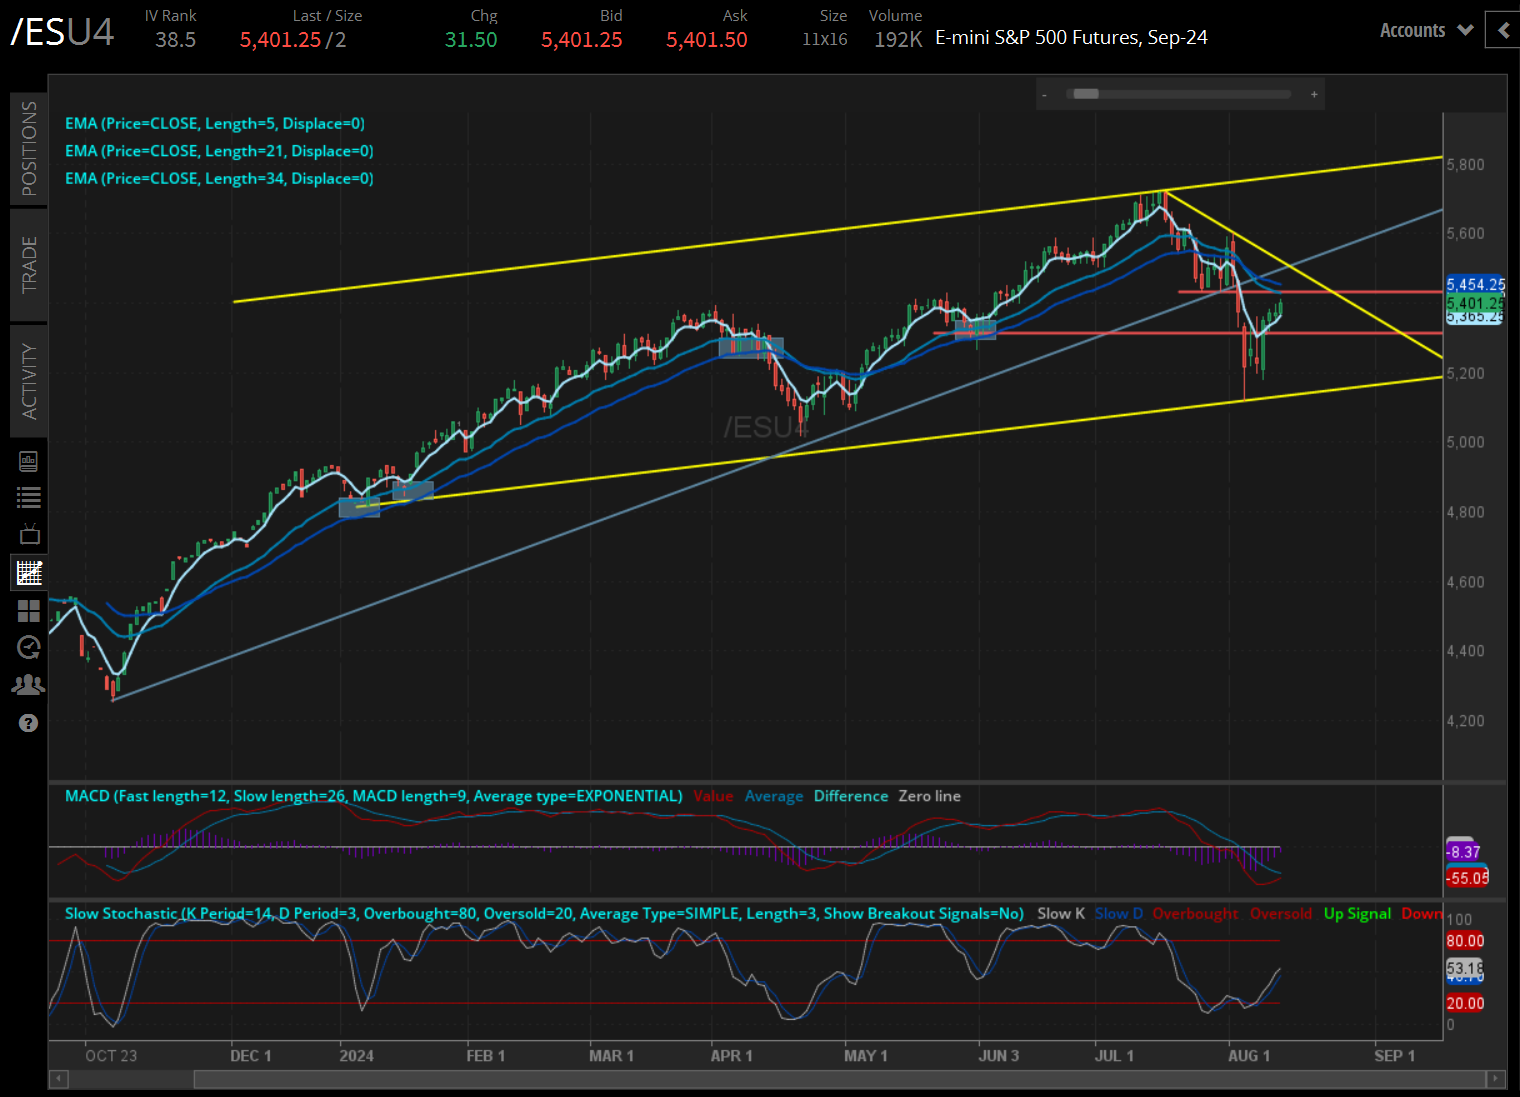The width and height of the screenshot is (1520, 1097).
Task: Open the MACD study settings label
Action: pyautogui.click(x=372, y=796)
